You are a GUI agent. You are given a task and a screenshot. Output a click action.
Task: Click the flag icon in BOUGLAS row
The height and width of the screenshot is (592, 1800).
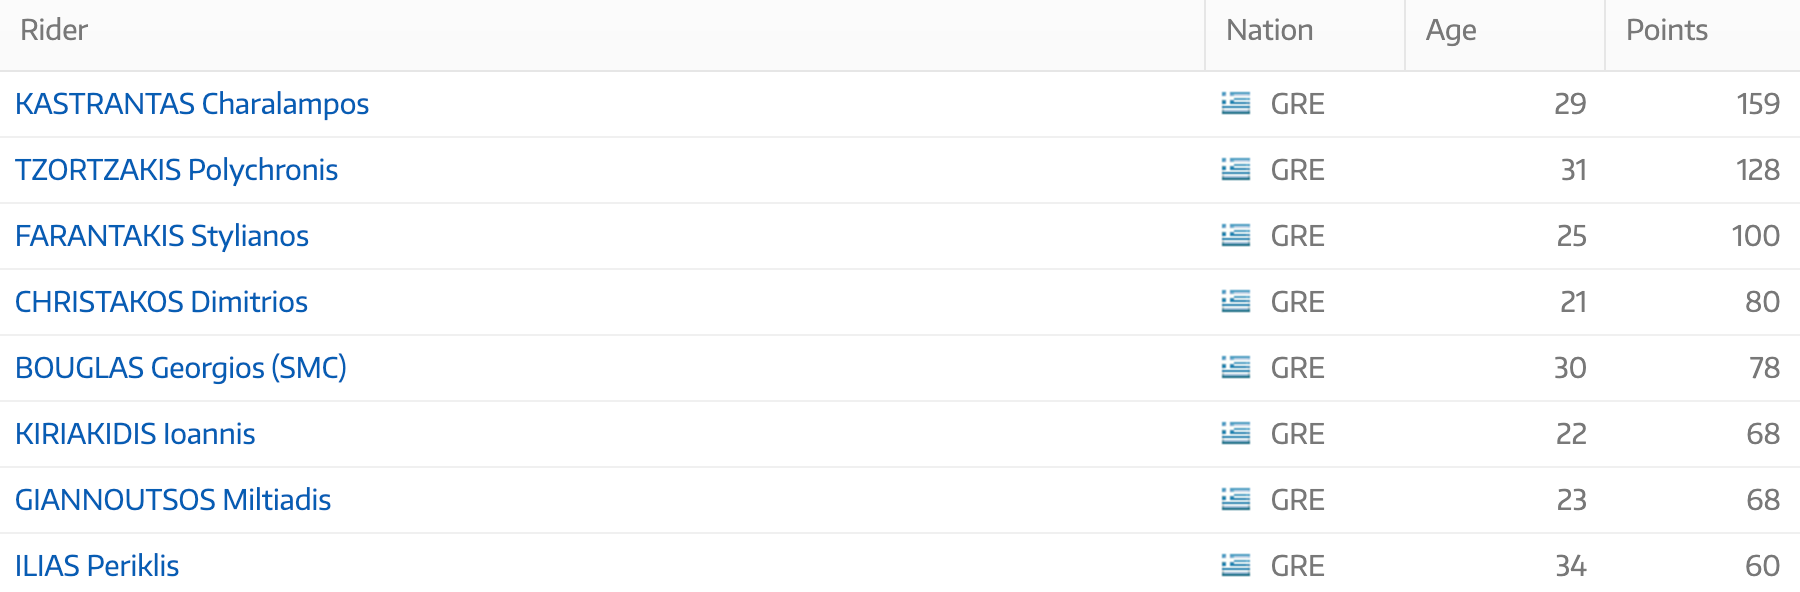[x=1236, y=367]
